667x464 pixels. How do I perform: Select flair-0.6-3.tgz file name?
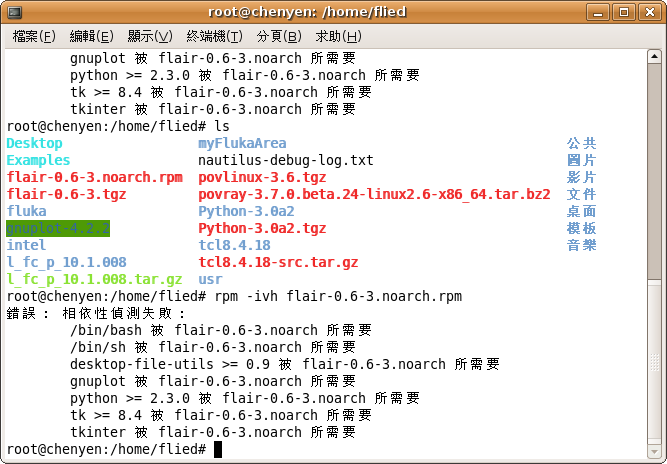[x=66, y=194]
